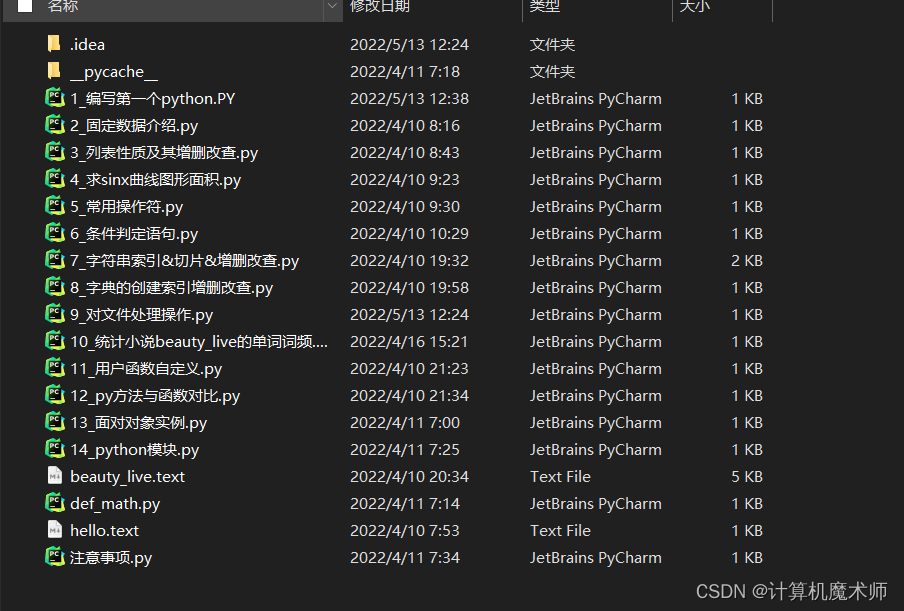Click date 2022/4/10 20:34

(409, 477)
